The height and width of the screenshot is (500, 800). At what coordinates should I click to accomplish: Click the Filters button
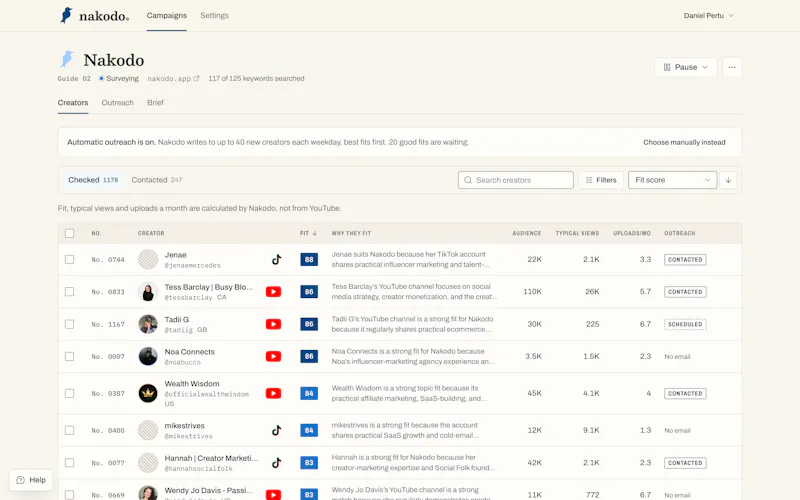point(601,180)
